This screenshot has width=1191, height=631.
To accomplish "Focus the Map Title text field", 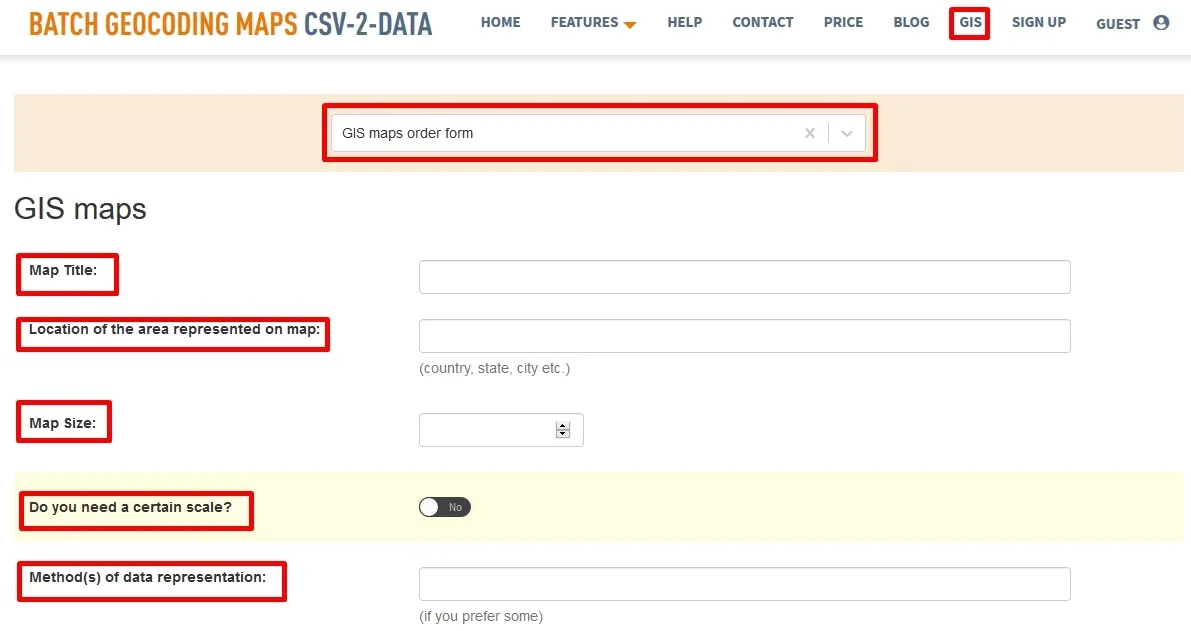I will tap(744, 277).
